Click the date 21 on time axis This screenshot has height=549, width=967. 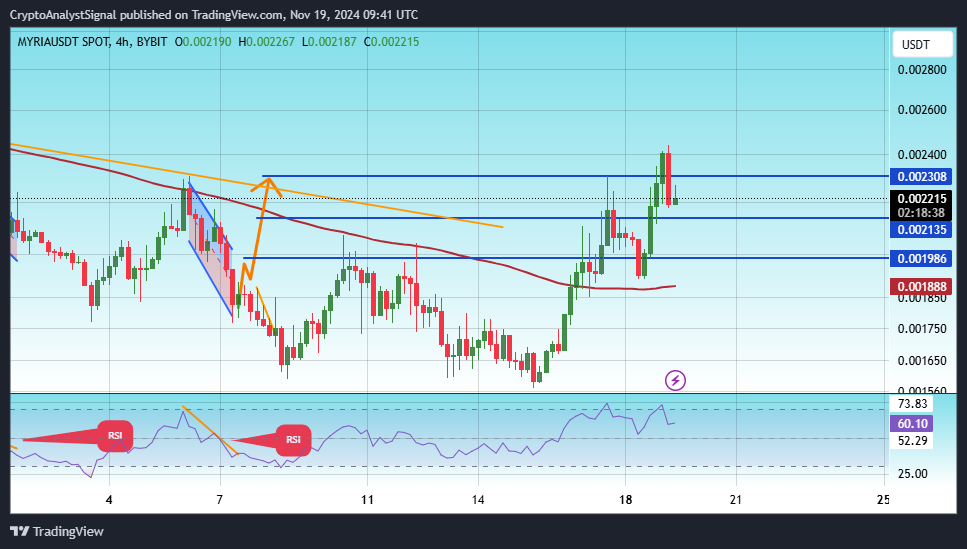point(735,499)
